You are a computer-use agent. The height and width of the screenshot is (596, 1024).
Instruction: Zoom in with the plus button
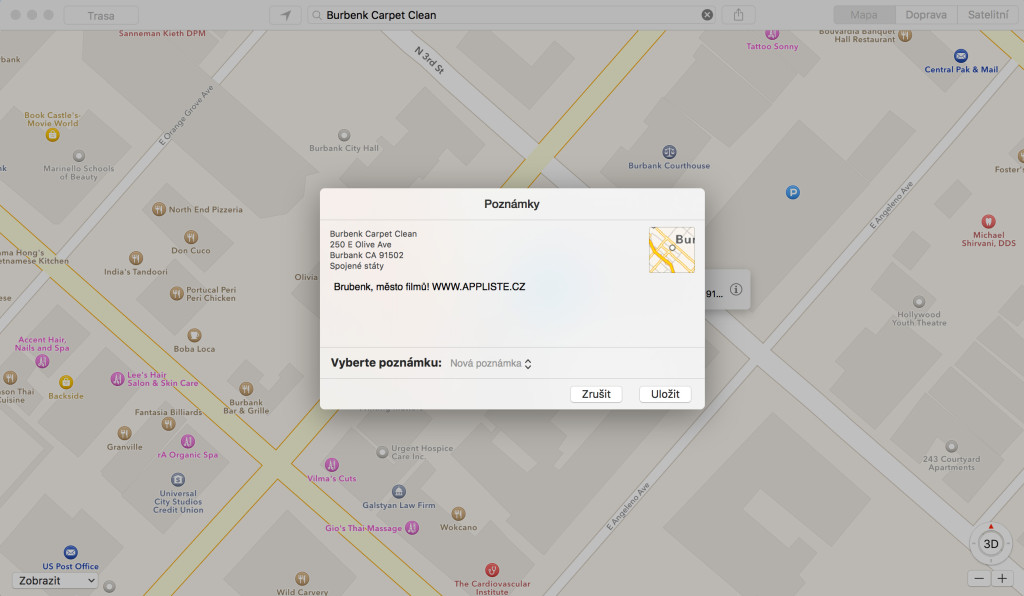(1002, 578)
